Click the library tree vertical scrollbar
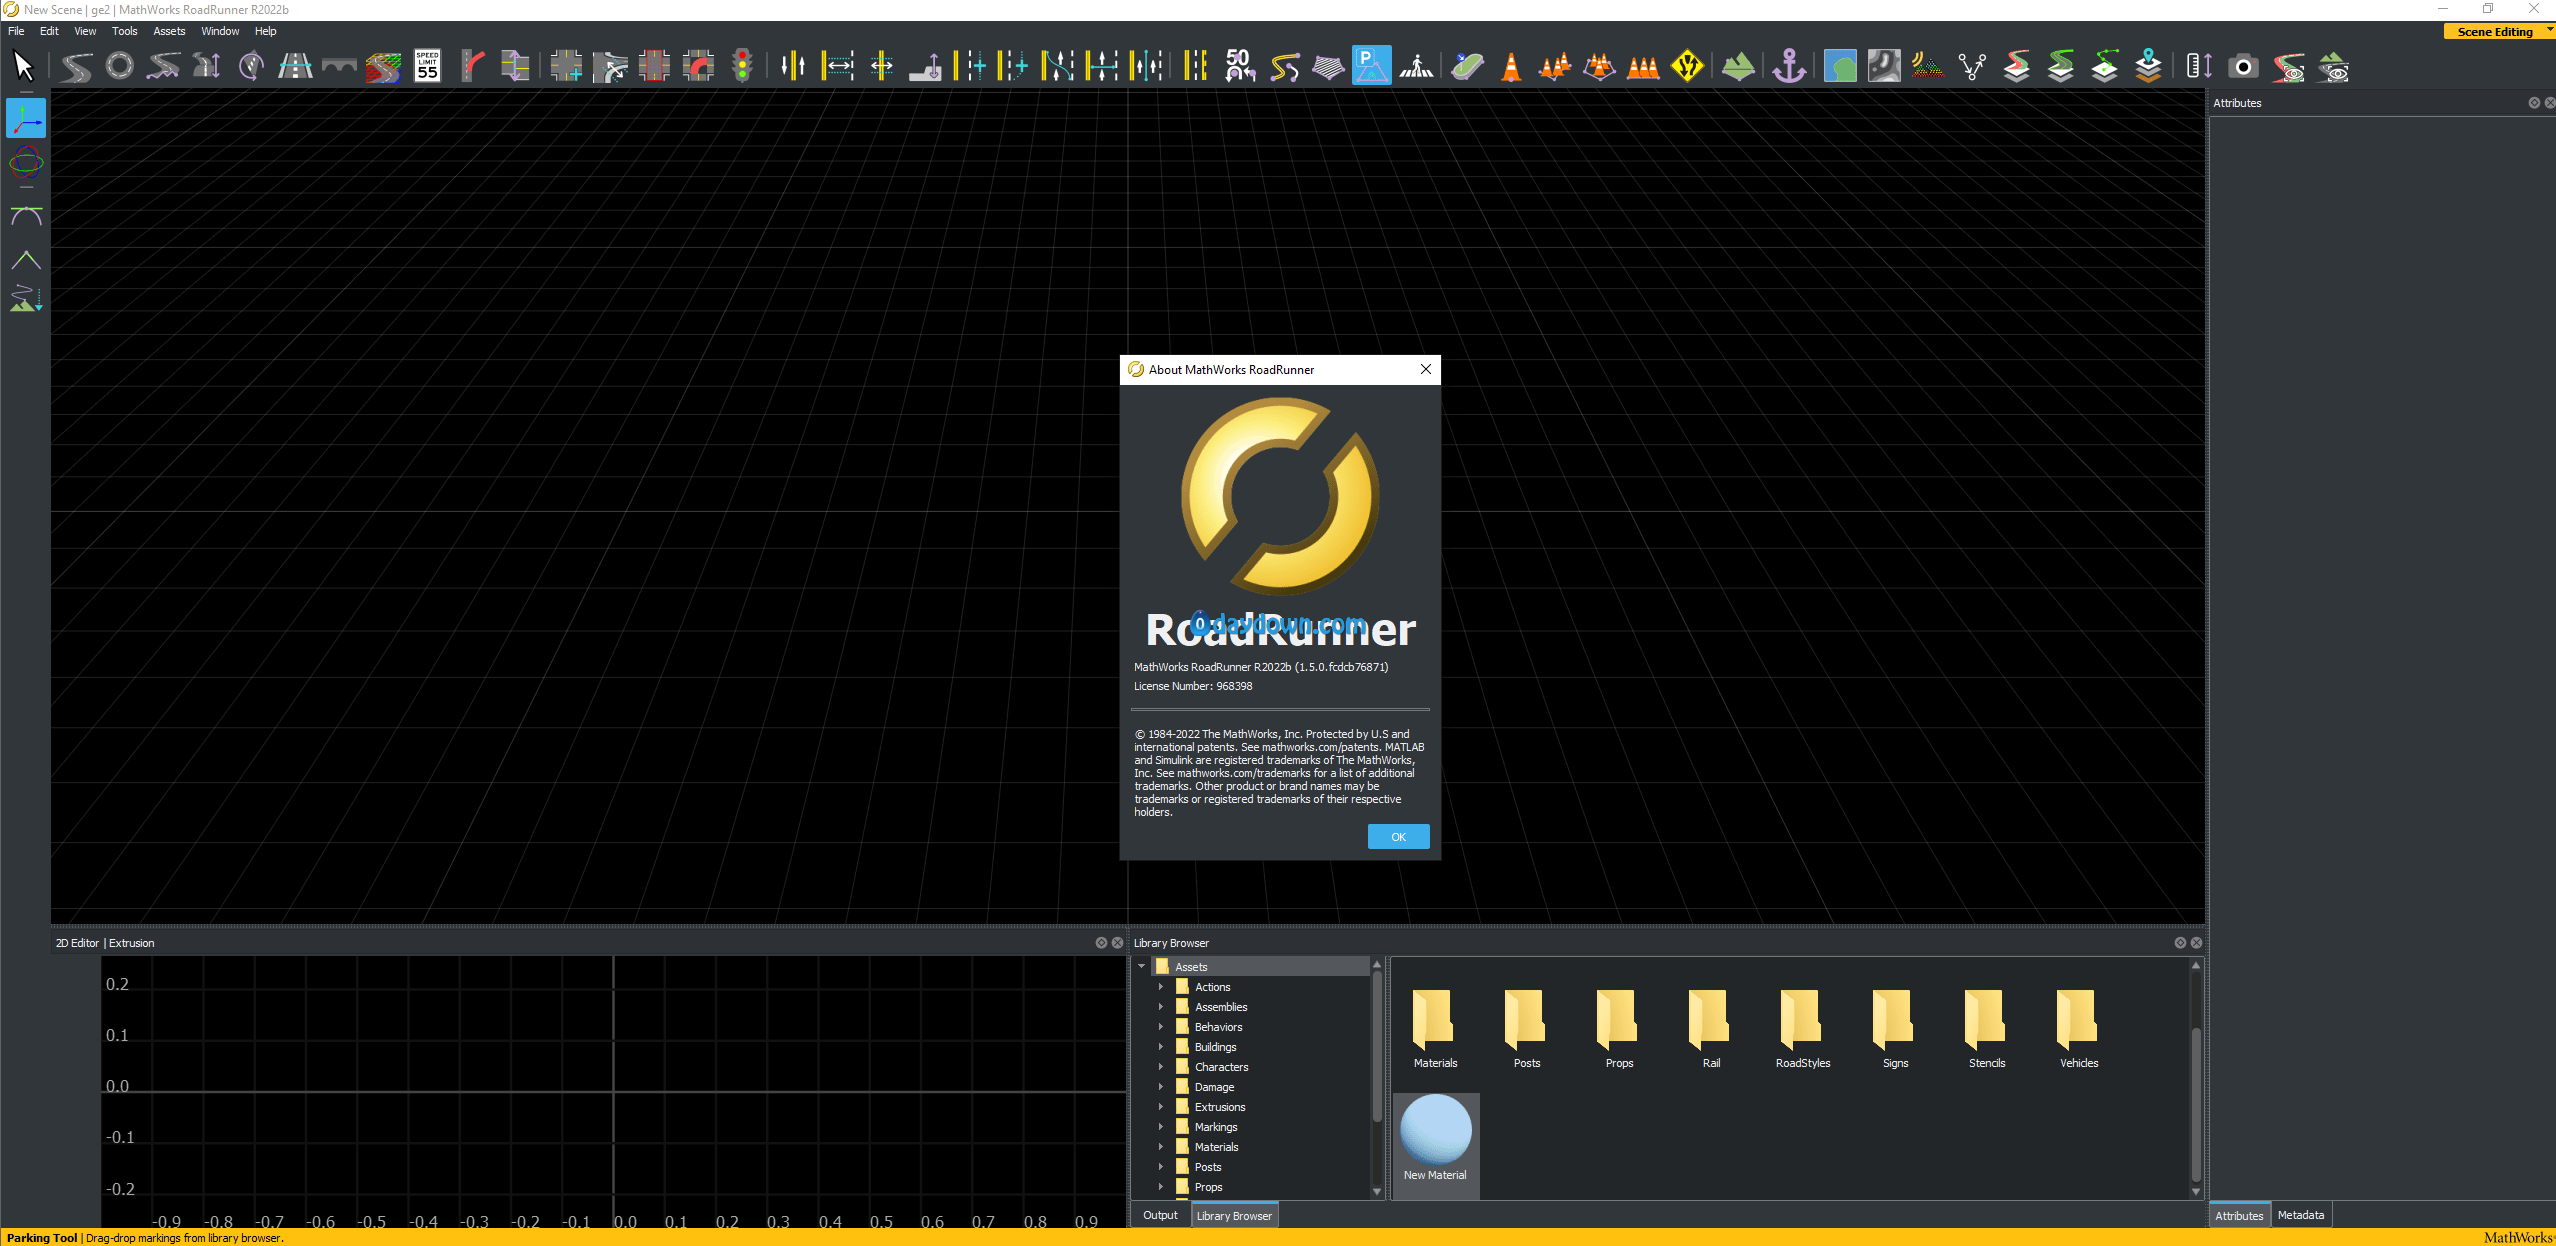Image resolution: width=2556 pixels, height=1246 pixels. [x=1377, y=1045]
